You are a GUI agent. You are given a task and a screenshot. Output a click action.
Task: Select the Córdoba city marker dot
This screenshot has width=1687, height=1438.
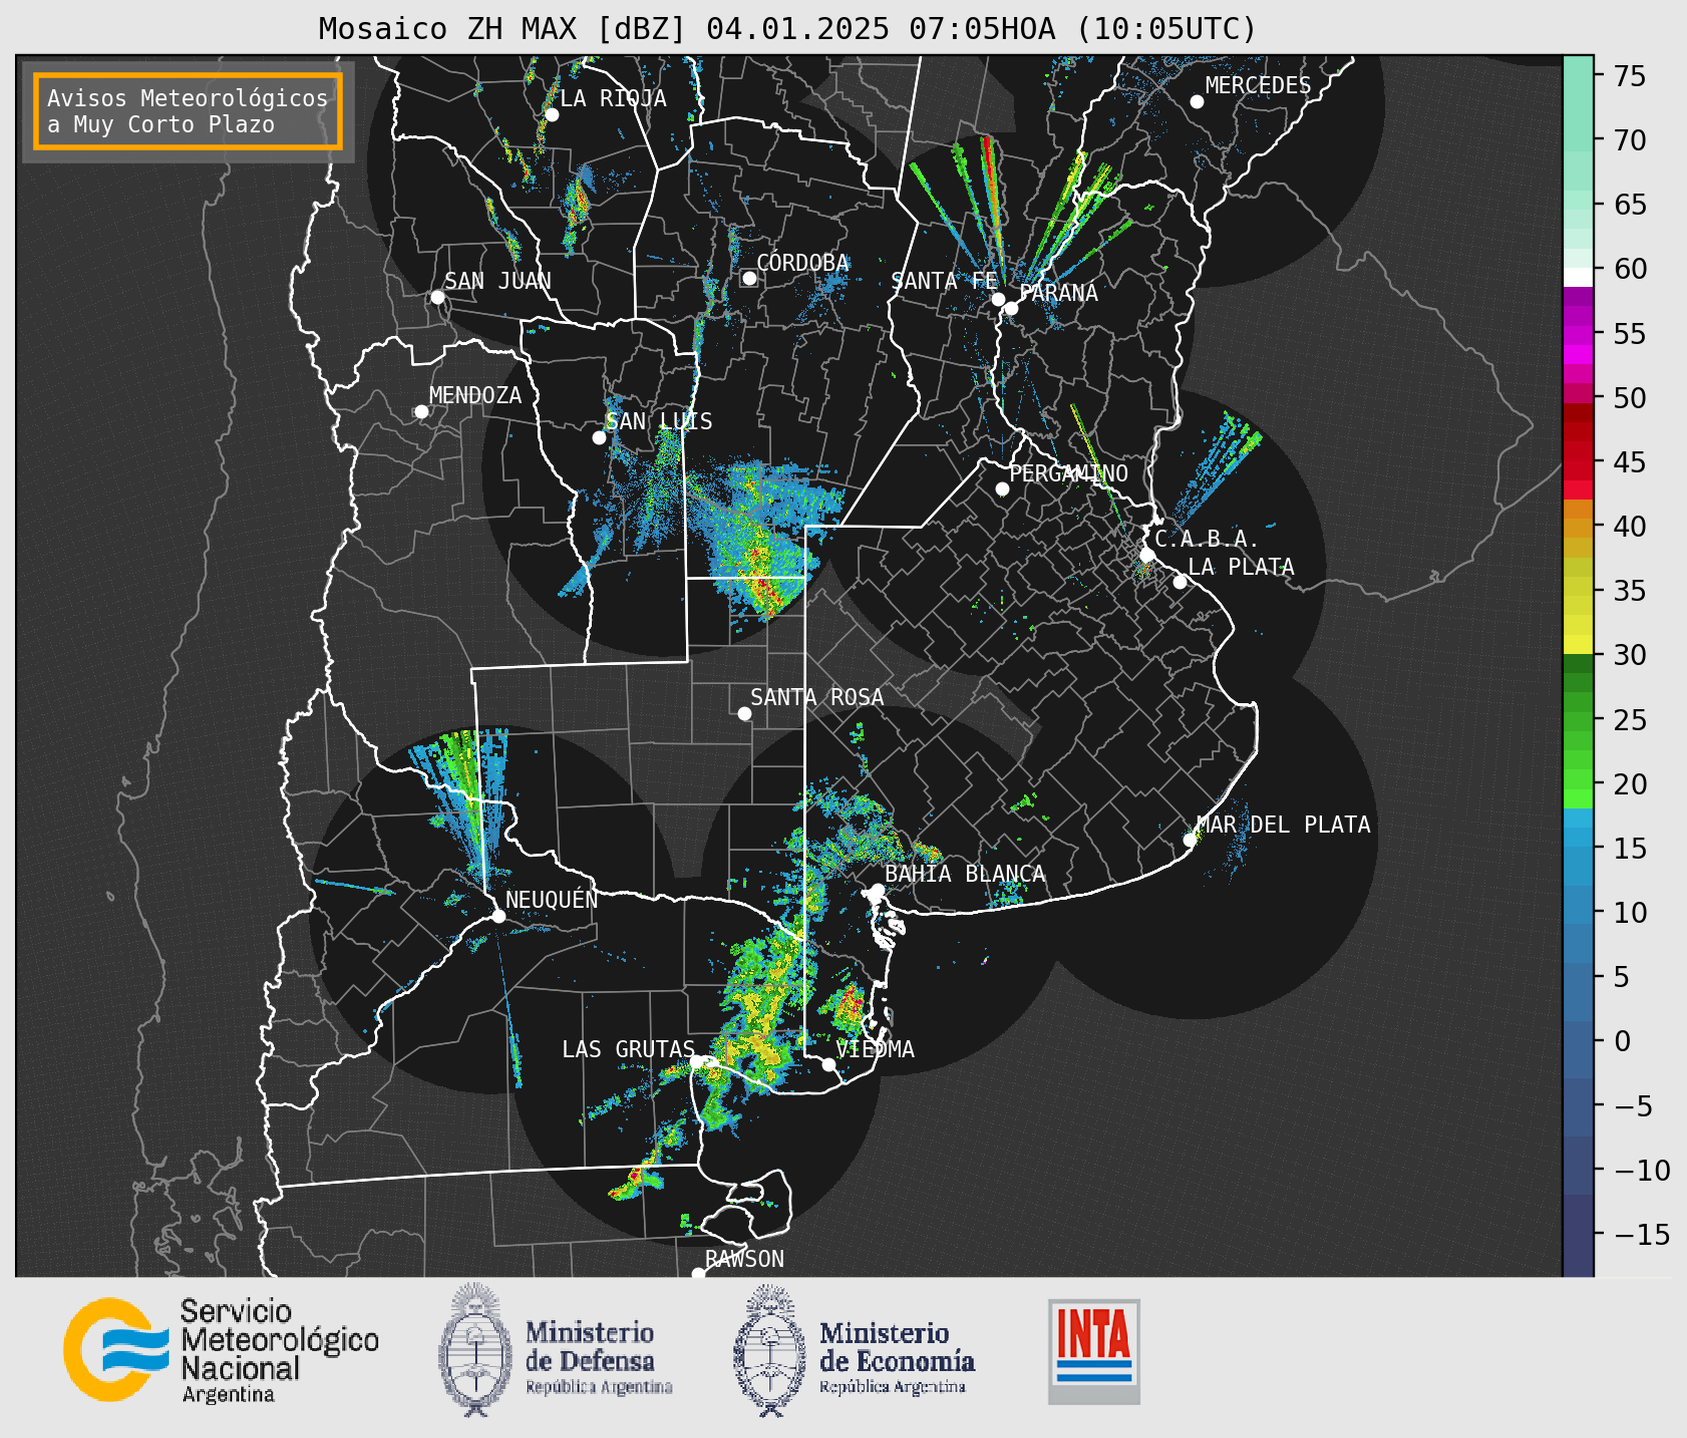749,278
